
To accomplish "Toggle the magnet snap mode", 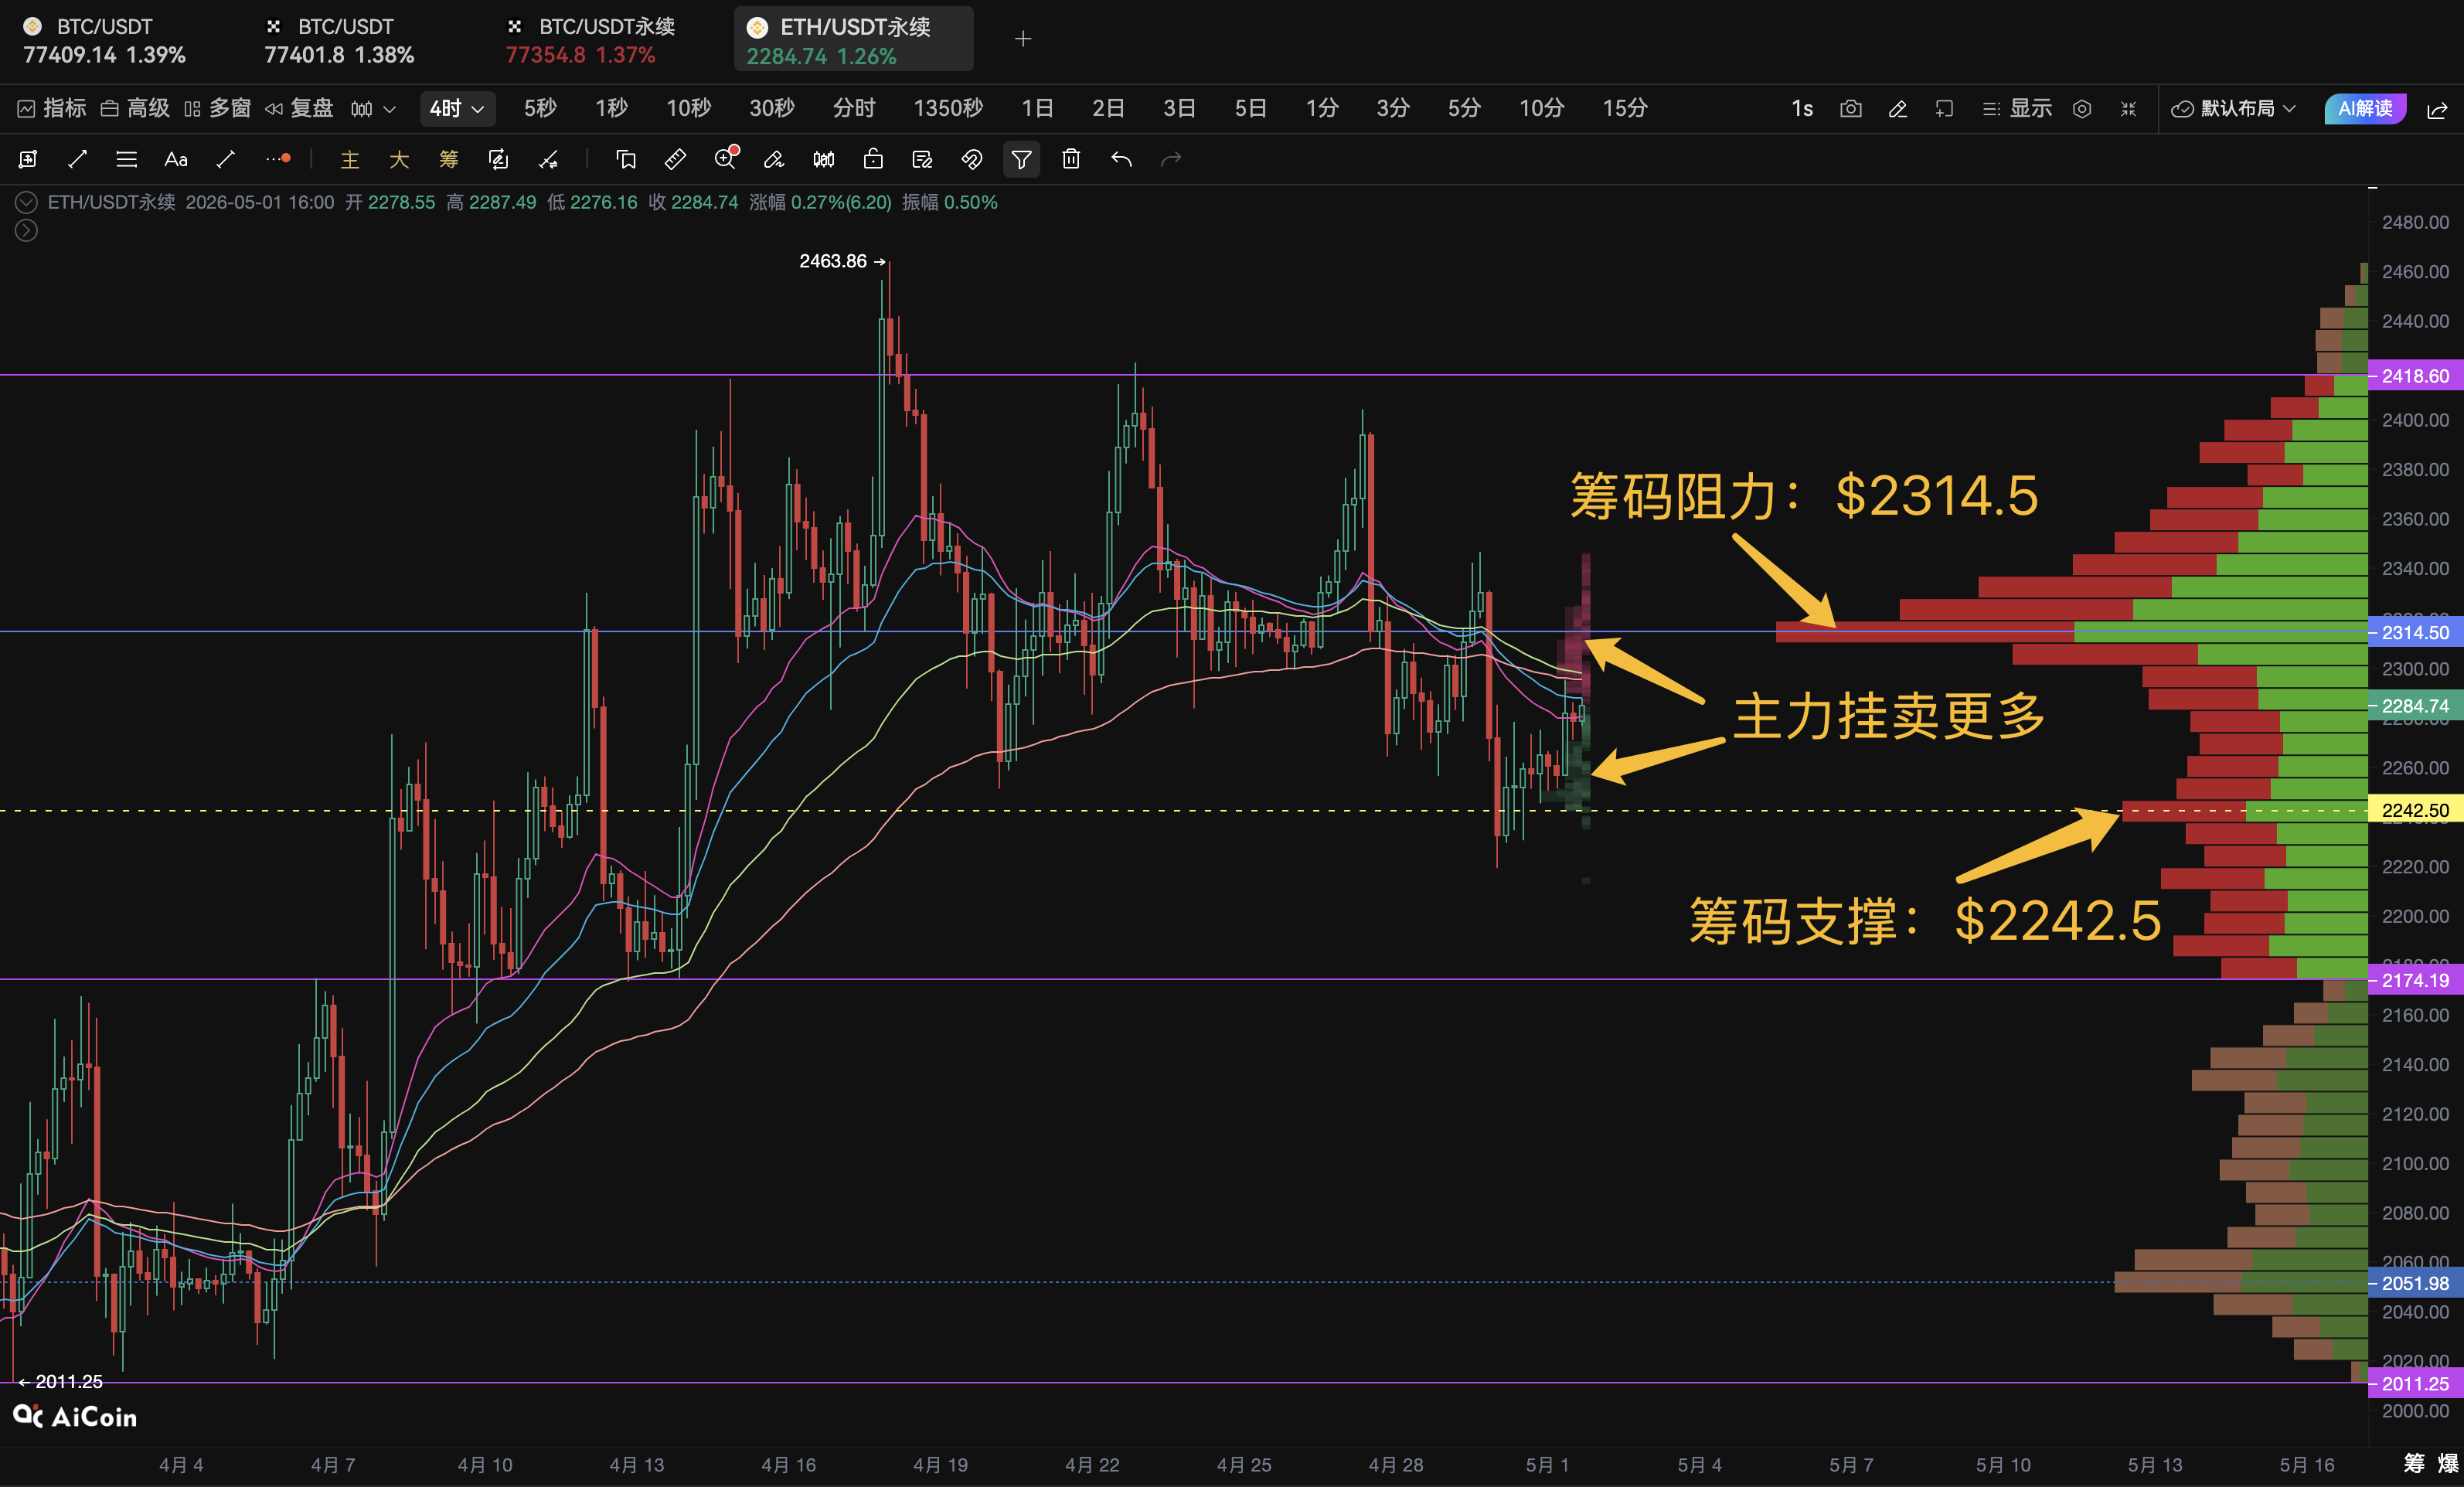I will (972, 159).
